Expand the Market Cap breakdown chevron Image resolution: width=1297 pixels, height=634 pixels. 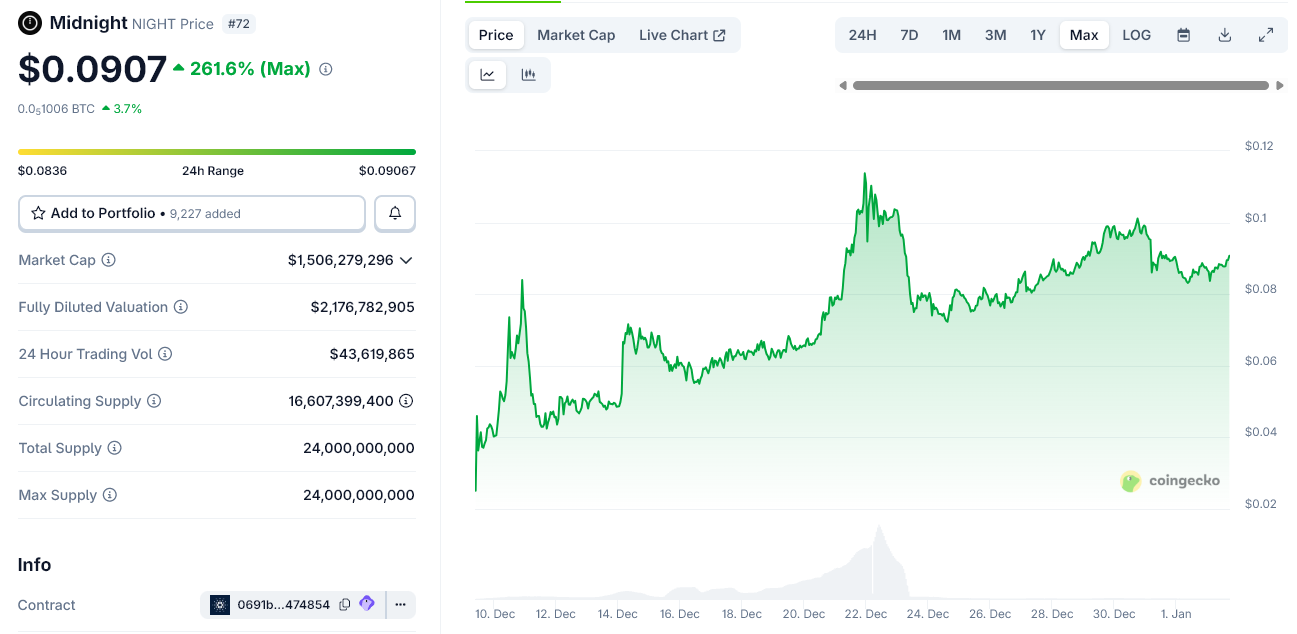pos(406,259)
